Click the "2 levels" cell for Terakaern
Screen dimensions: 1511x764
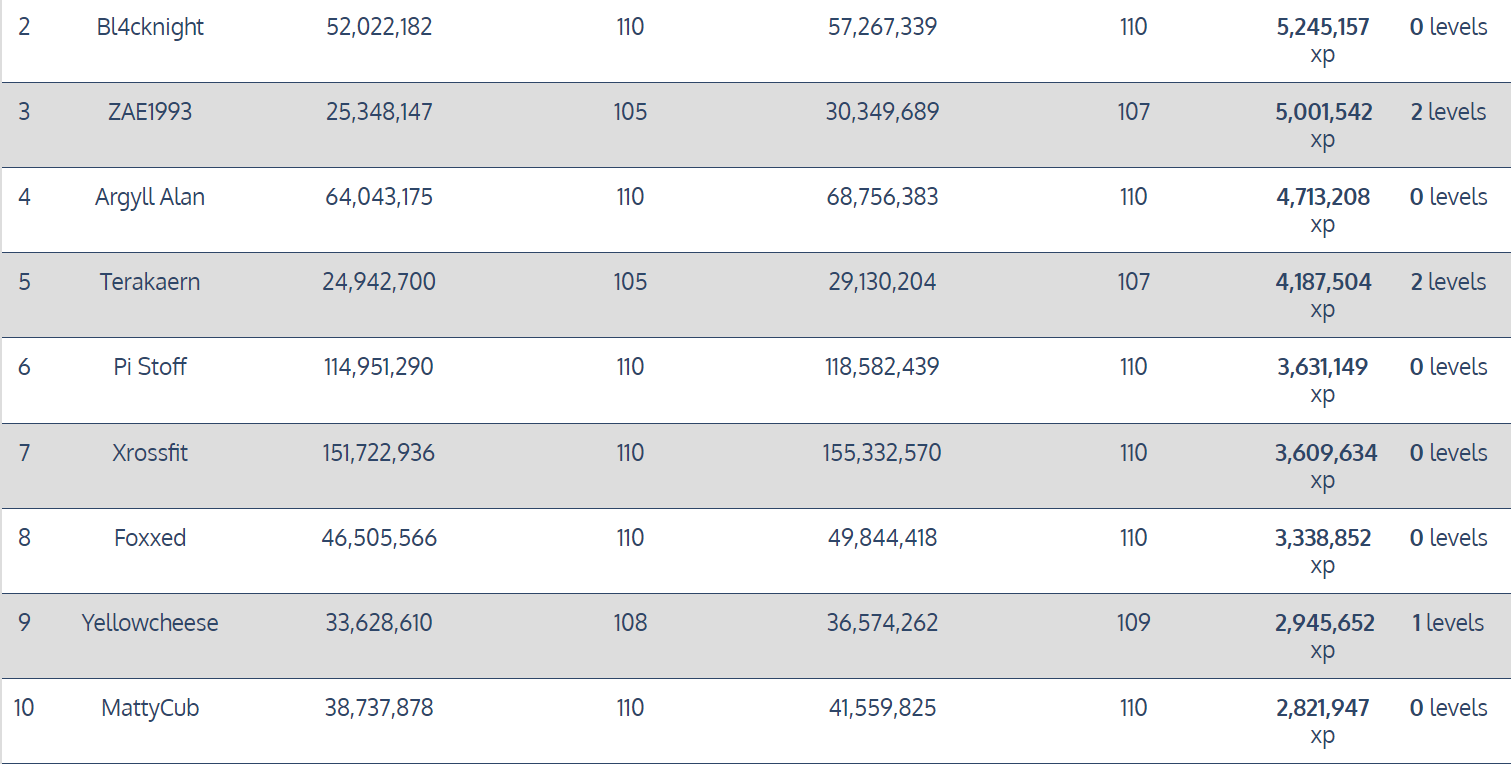[1448, 282]
